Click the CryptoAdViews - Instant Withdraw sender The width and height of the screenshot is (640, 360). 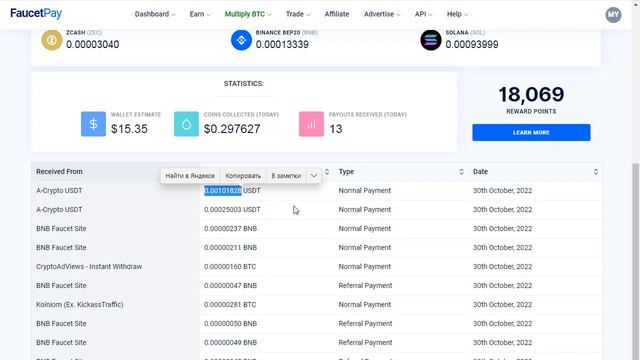[89, 267]
